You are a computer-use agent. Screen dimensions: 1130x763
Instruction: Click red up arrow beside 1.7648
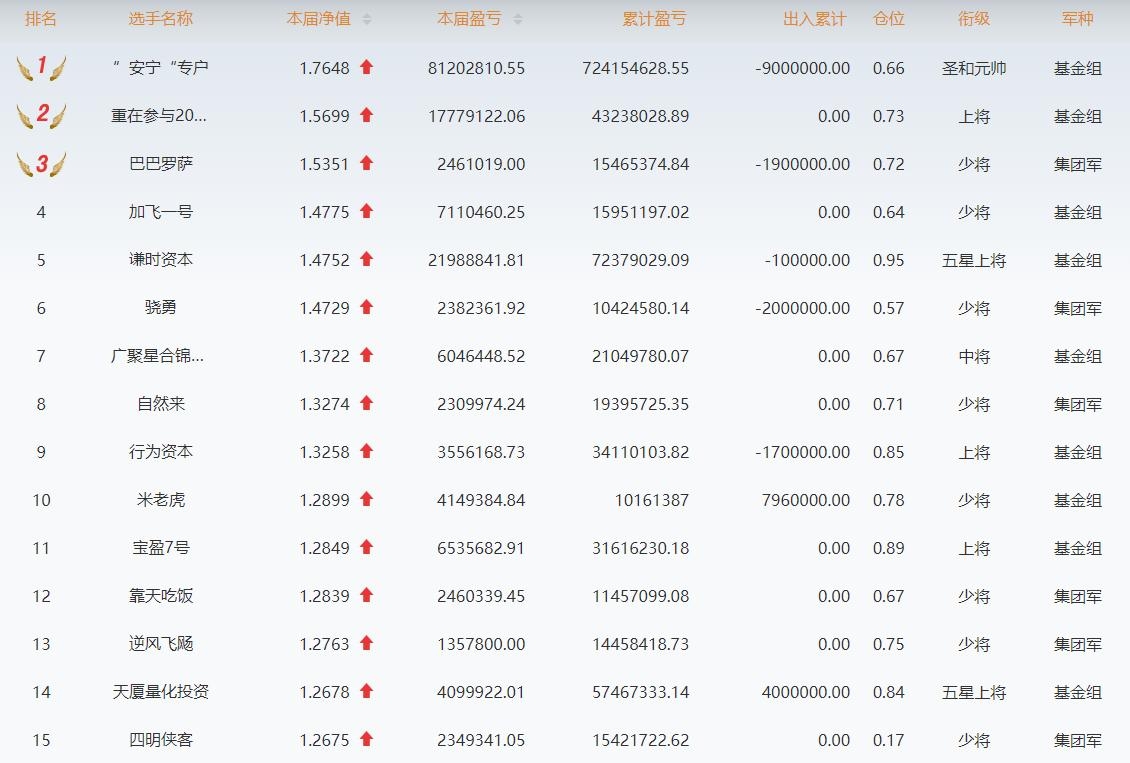[366, 67]
